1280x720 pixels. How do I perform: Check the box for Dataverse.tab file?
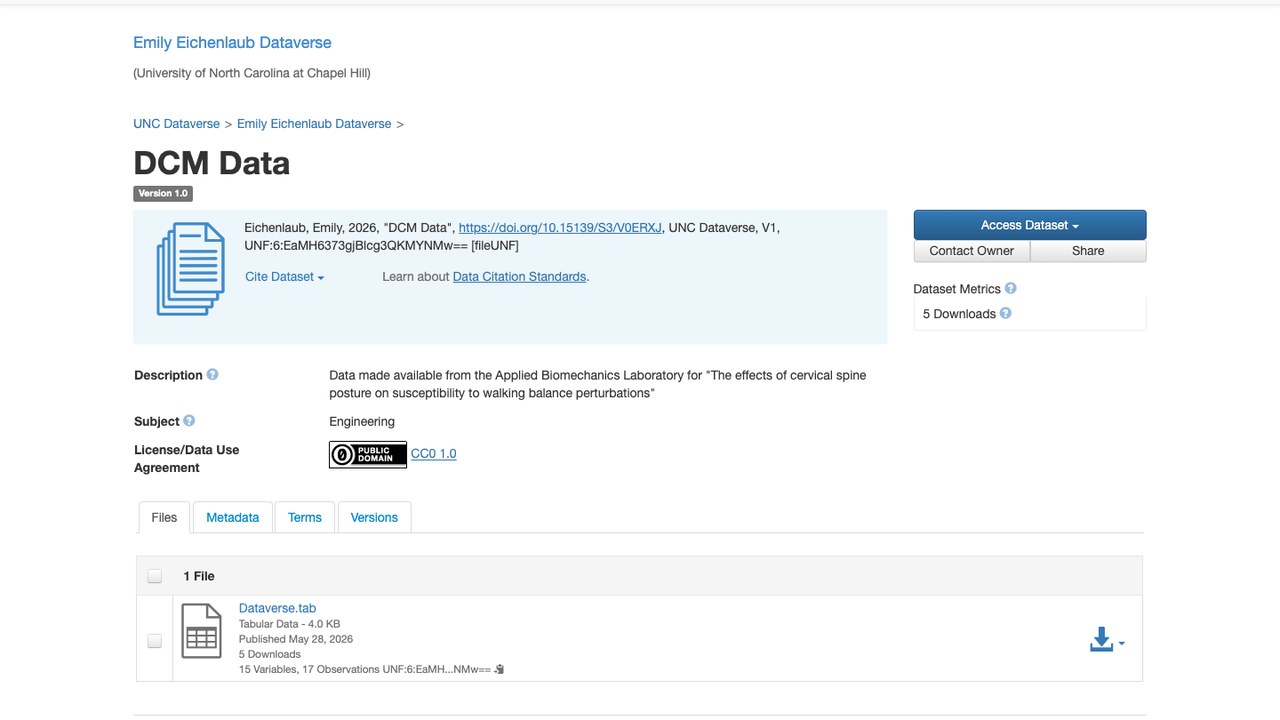(x=154, y=641)
